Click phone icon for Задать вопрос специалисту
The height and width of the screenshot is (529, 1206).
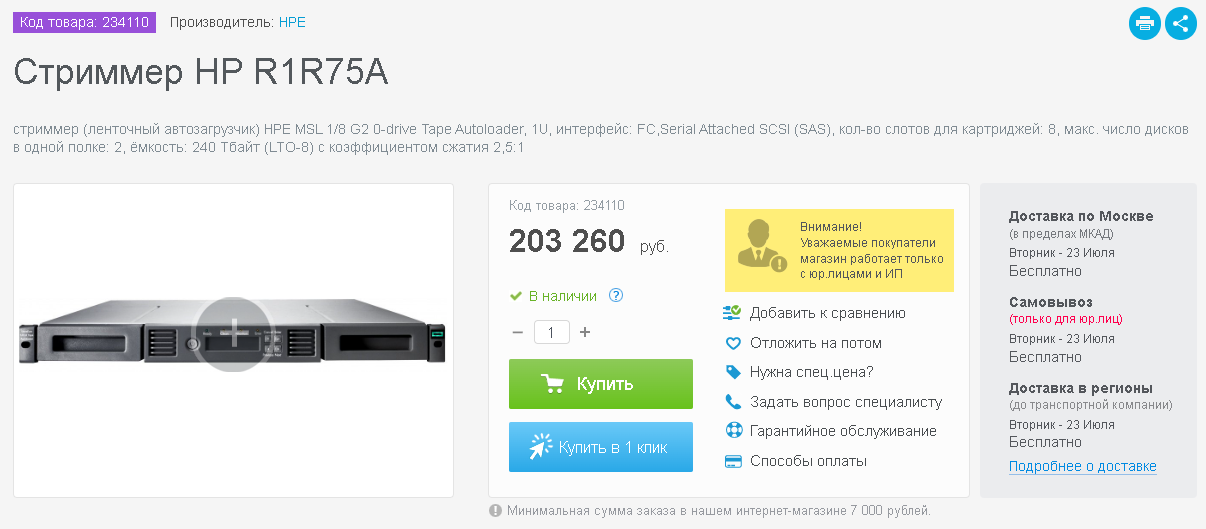click(x=732, y=402)
